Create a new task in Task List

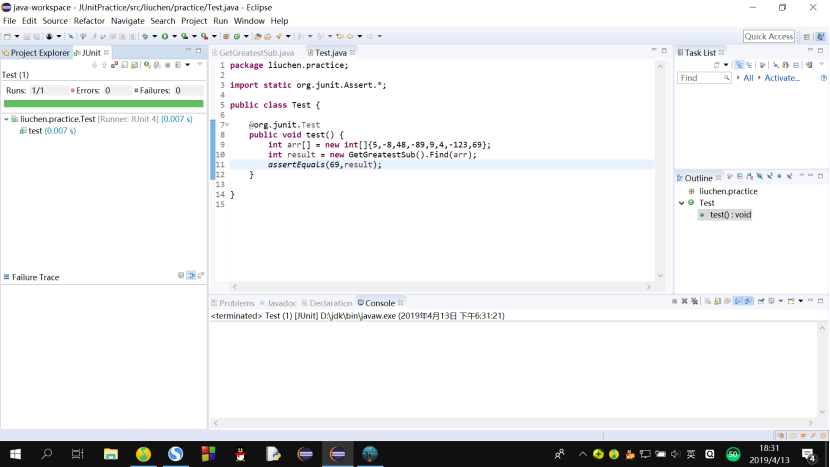point(717,65)
